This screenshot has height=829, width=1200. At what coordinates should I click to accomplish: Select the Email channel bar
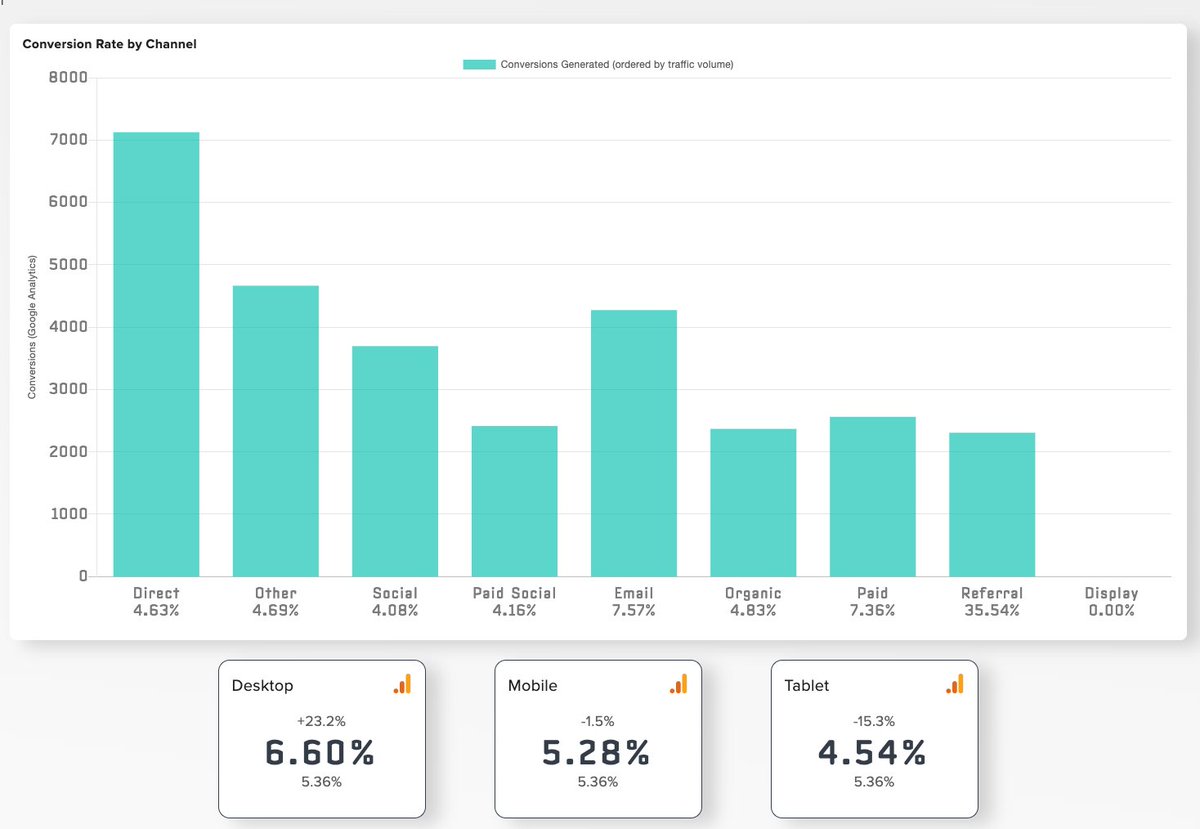tap(634, 443)
